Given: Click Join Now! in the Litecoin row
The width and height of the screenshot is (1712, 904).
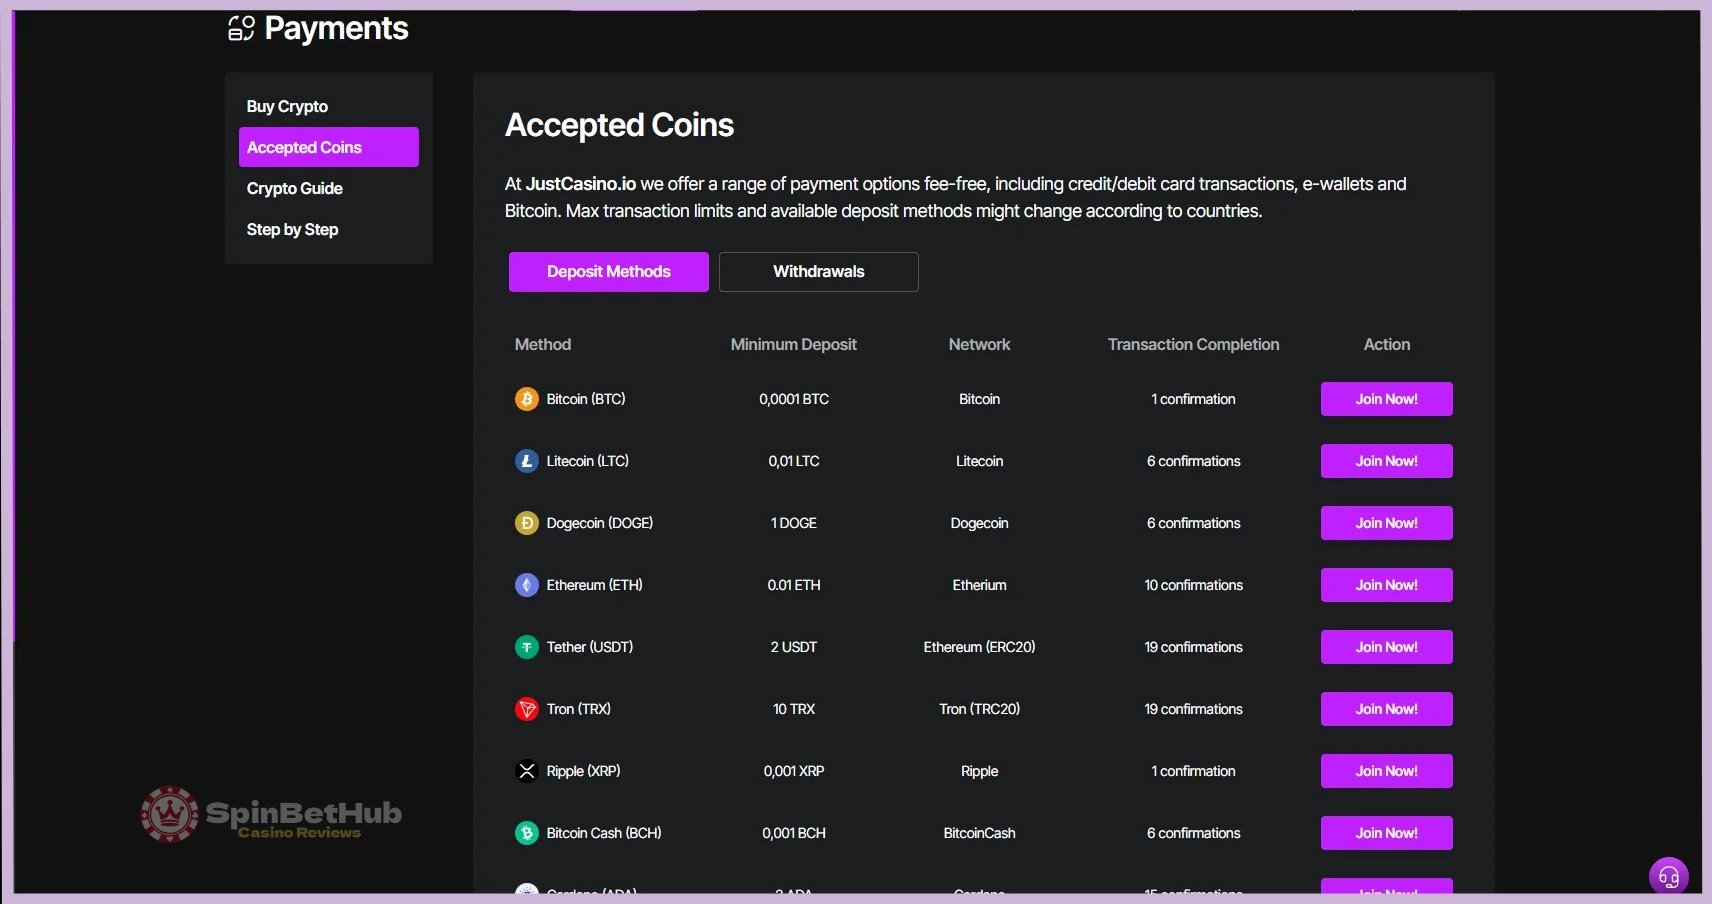Looking at the screenshot, I should [x=1387, y=461].
